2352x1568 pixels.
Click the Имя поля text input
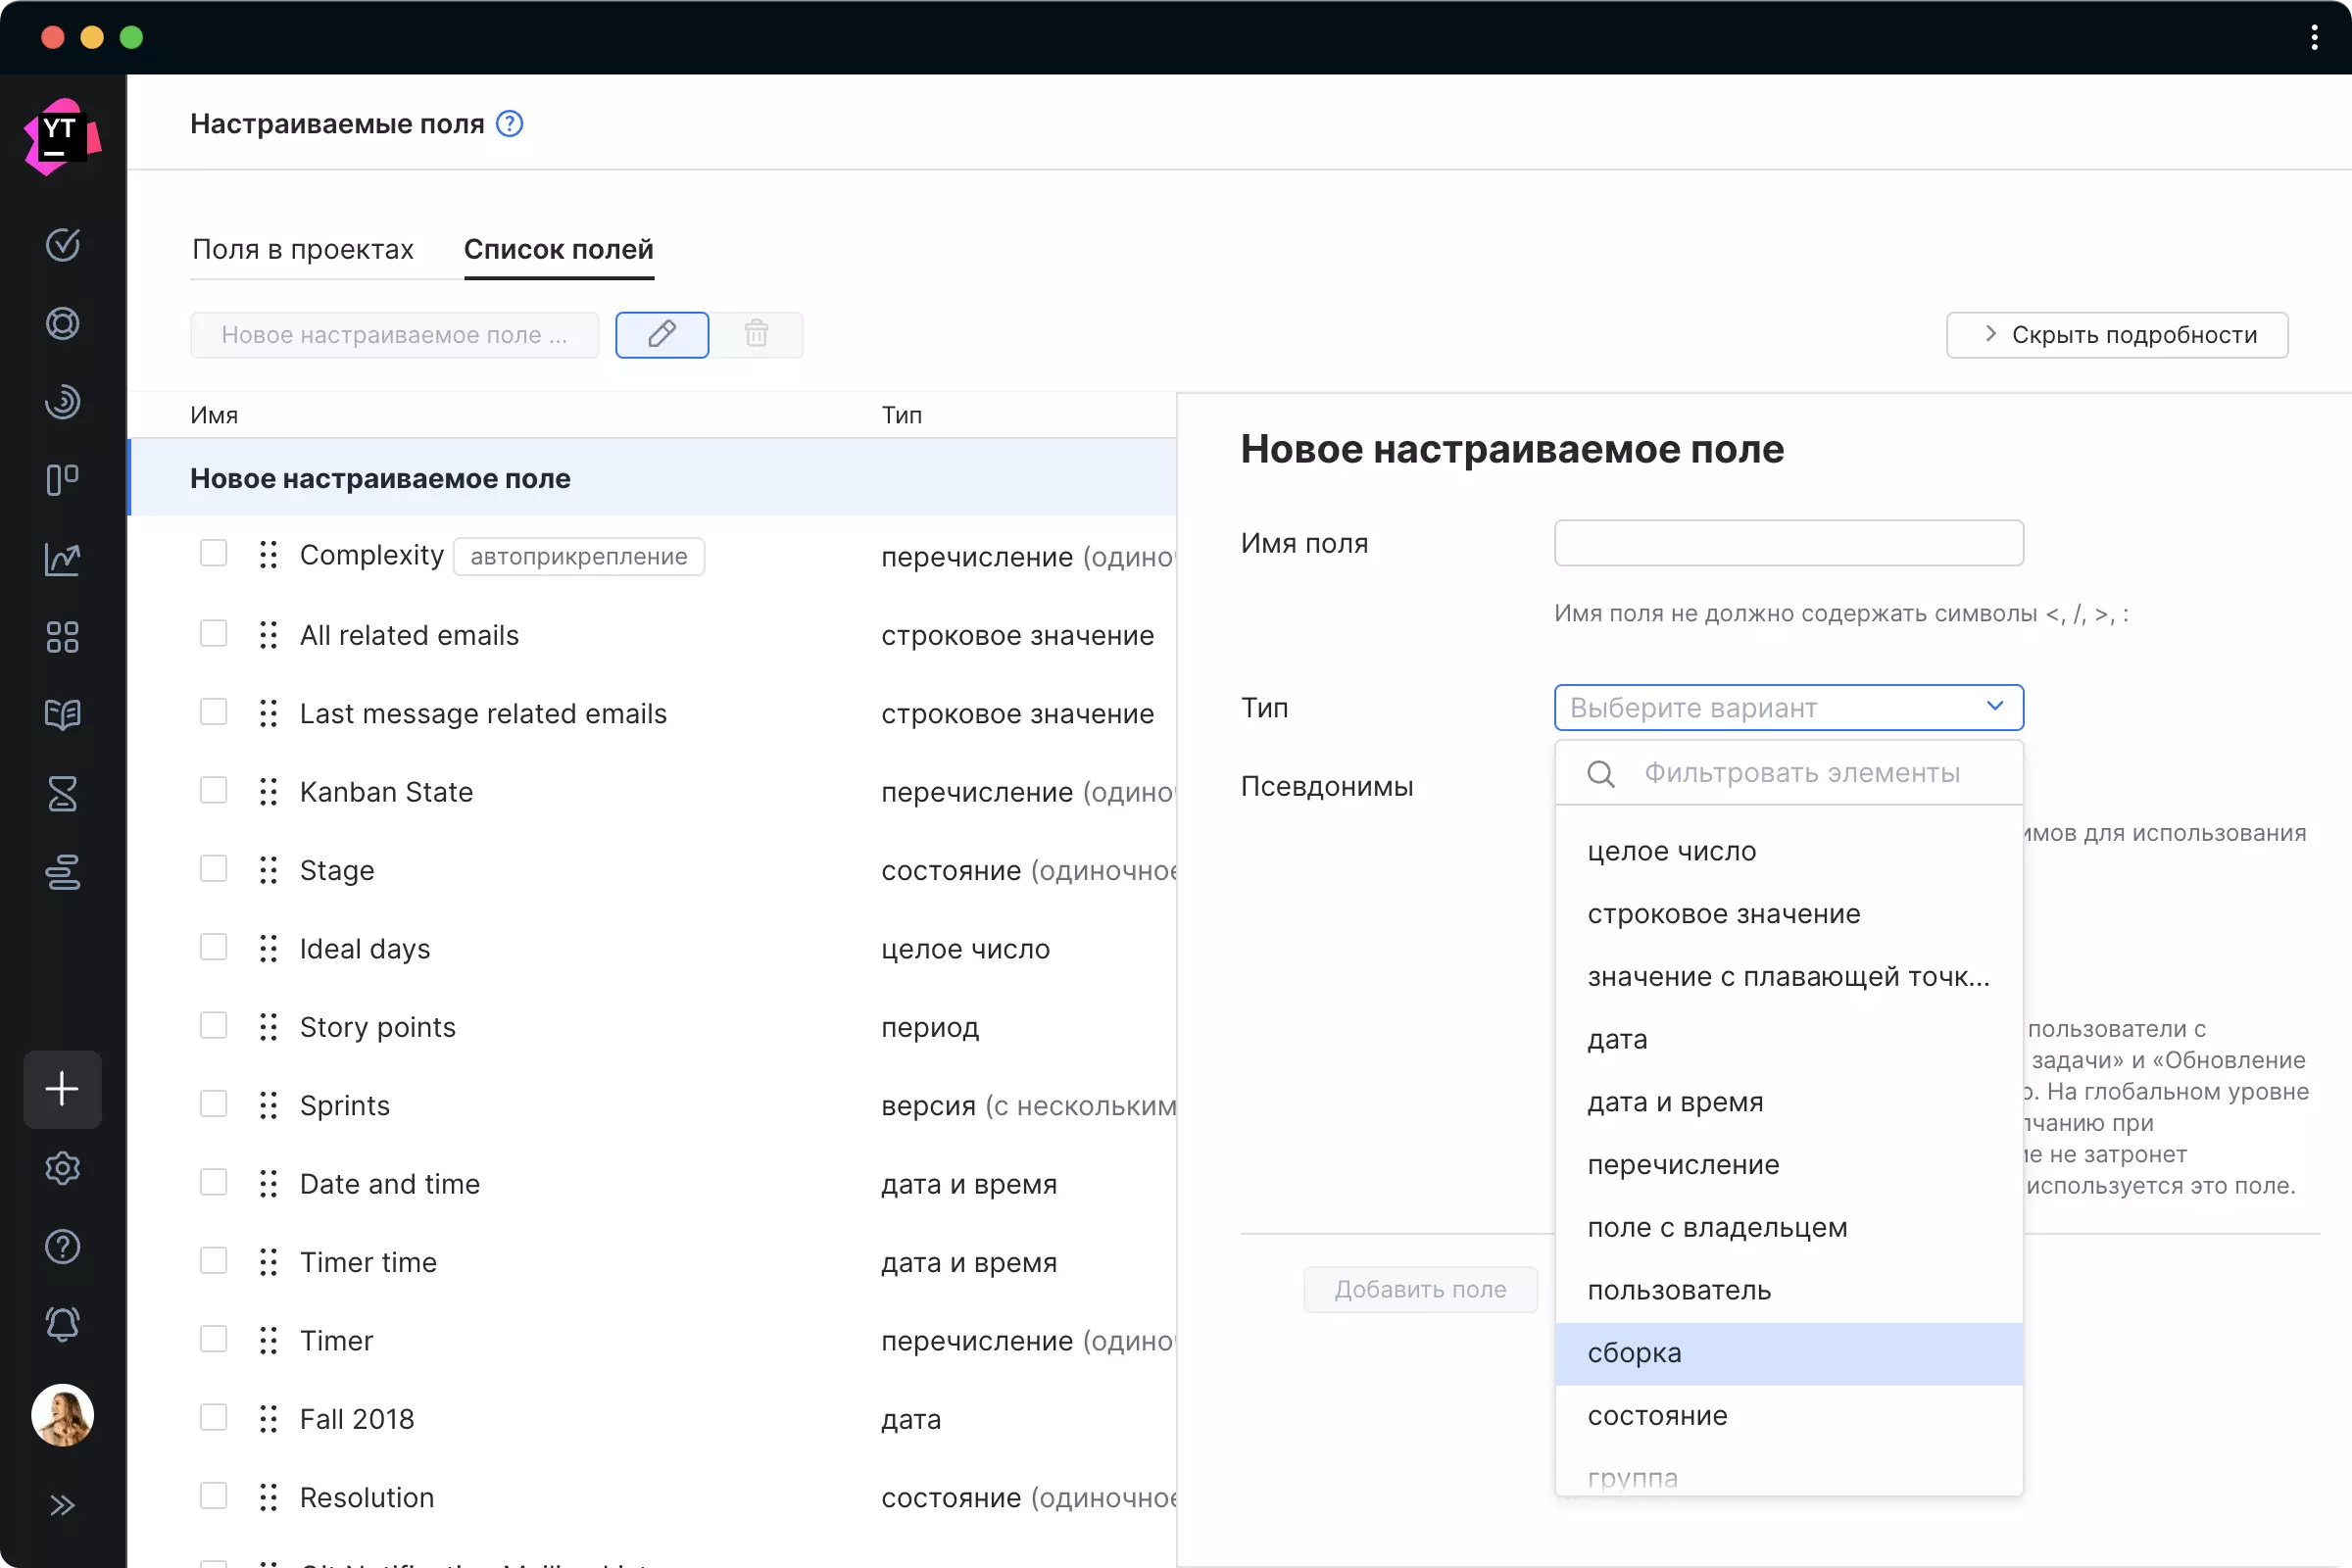(1788, 543)
